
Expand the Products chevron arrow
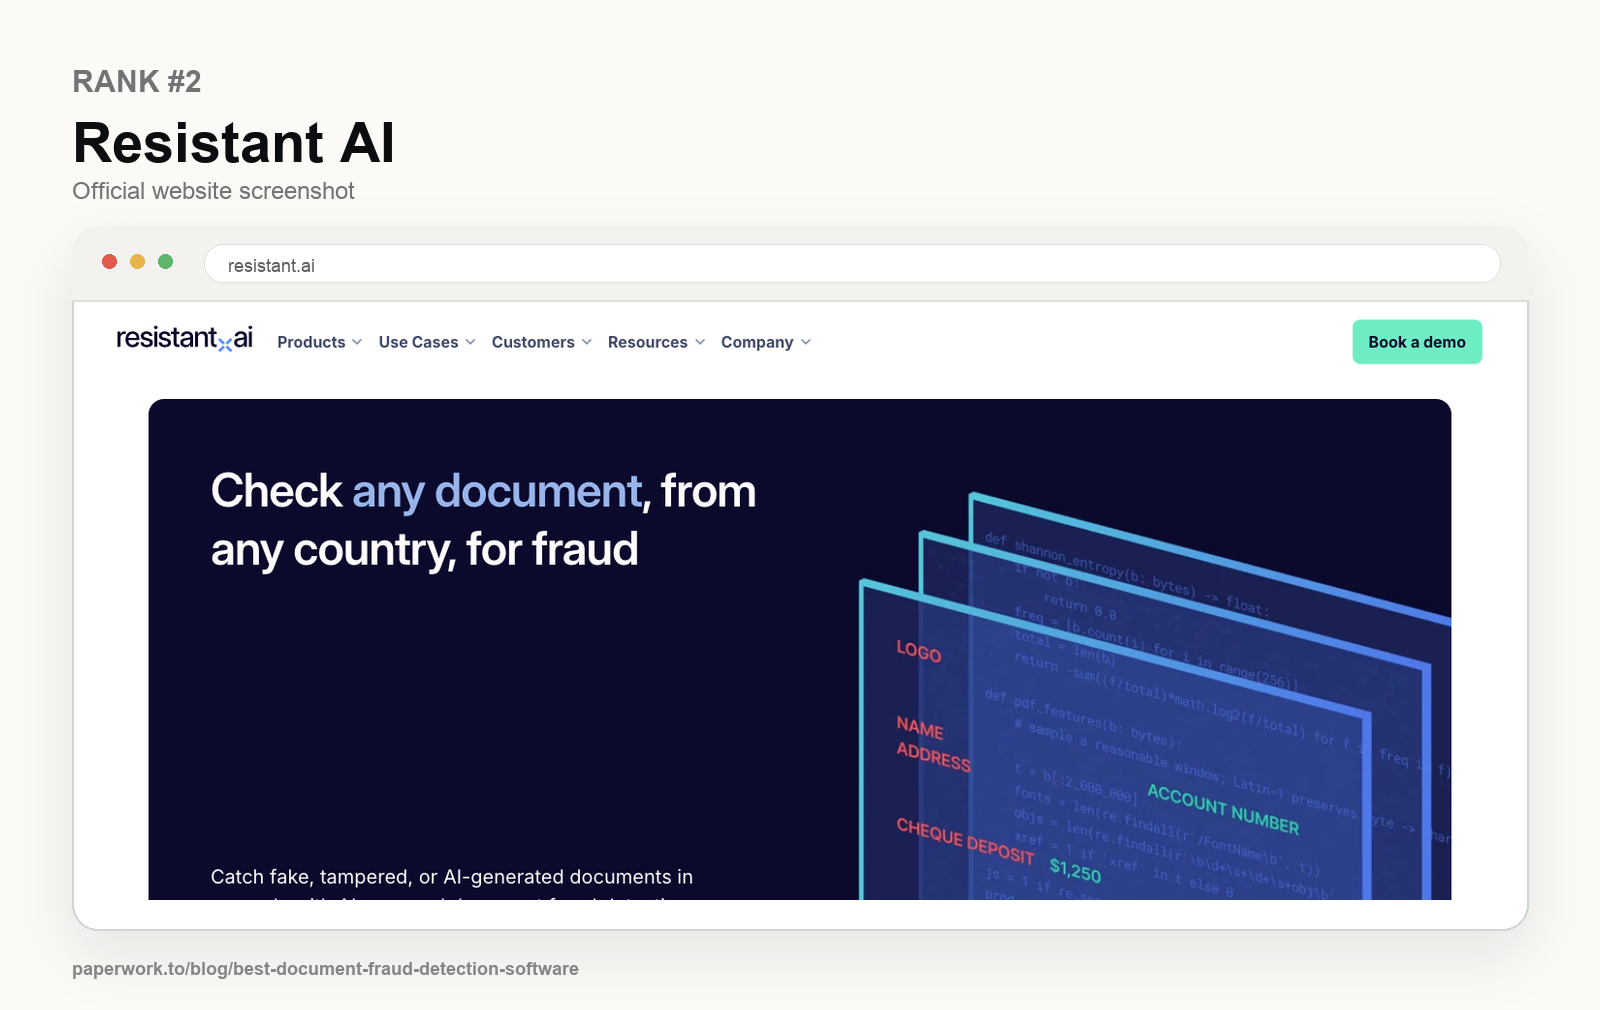pos(357,342)
